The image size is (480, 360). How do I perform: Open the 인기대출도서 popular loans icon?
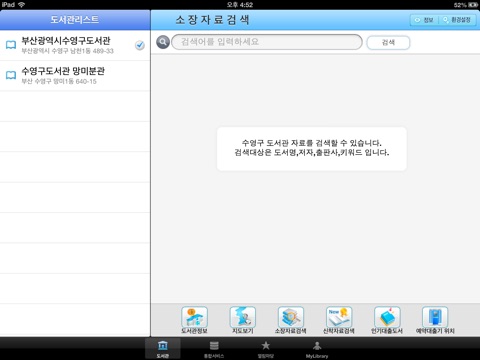tap(387, 318)
